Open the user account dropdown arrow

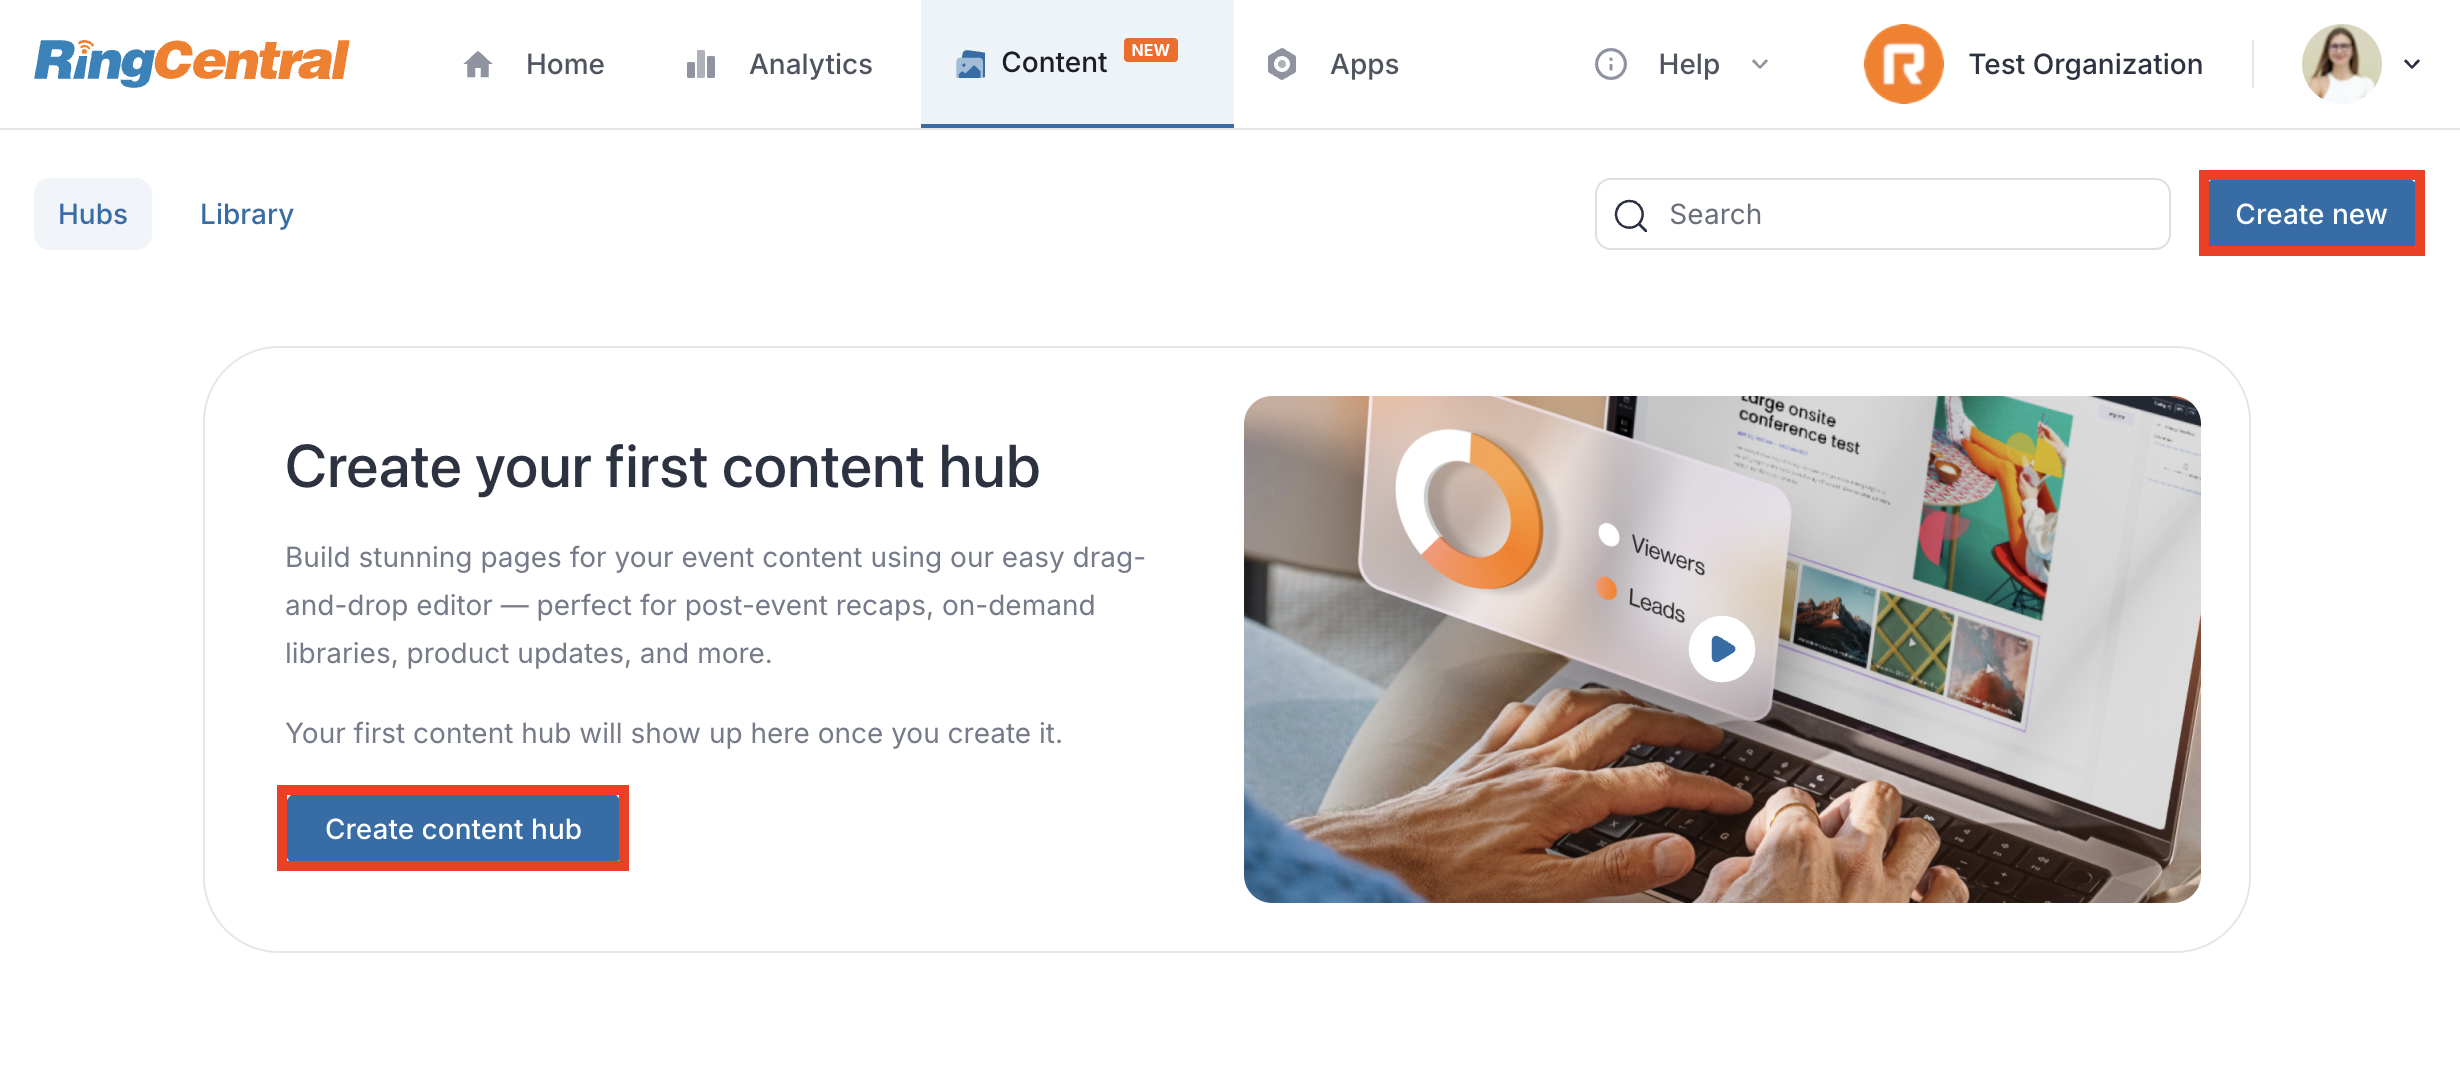[x=2412, y=64]
